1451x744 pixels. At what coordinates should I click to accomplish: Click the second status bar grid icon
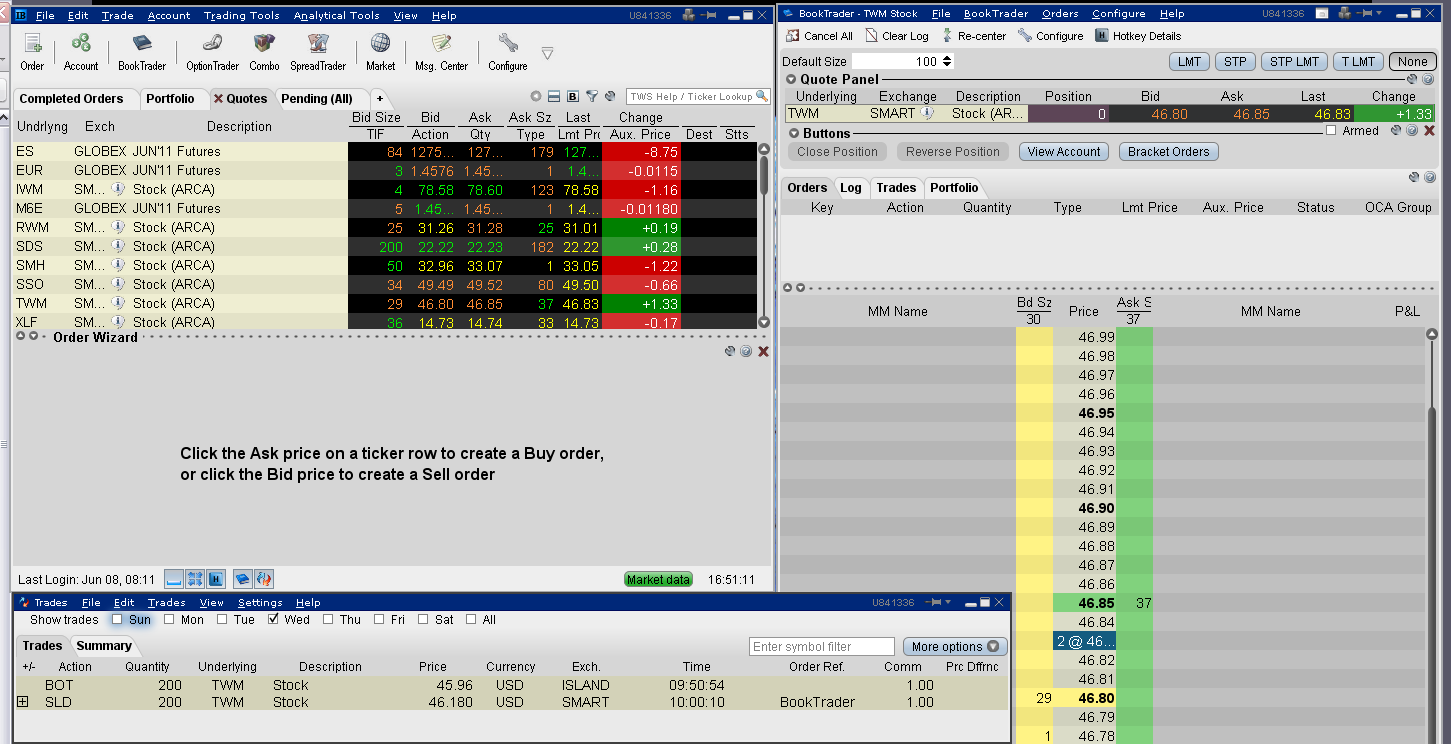tap(195, 579)
